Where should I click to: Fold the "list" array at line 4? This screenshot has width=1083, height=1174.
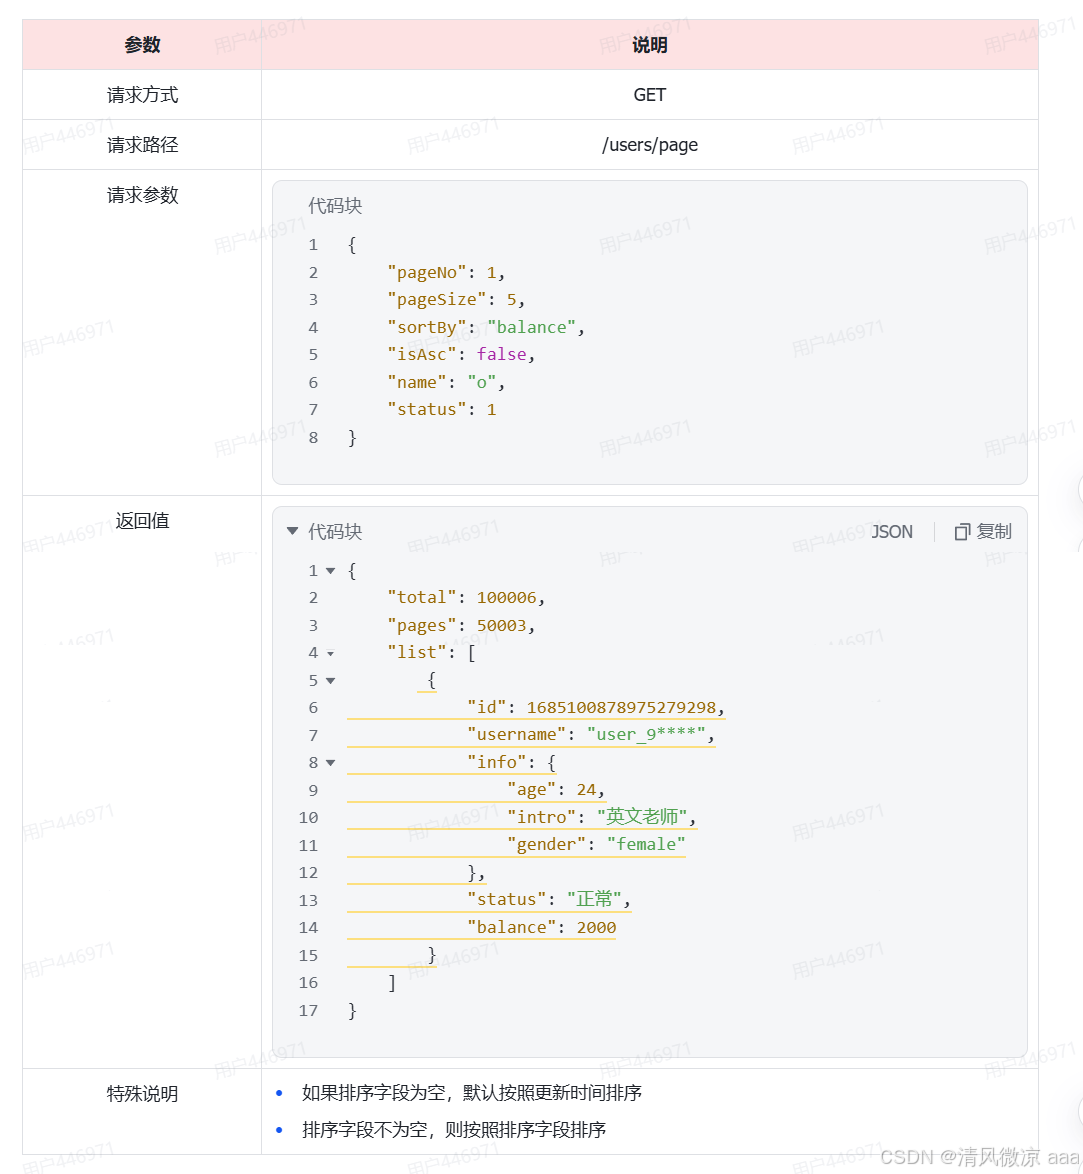(x=330, y=654)
